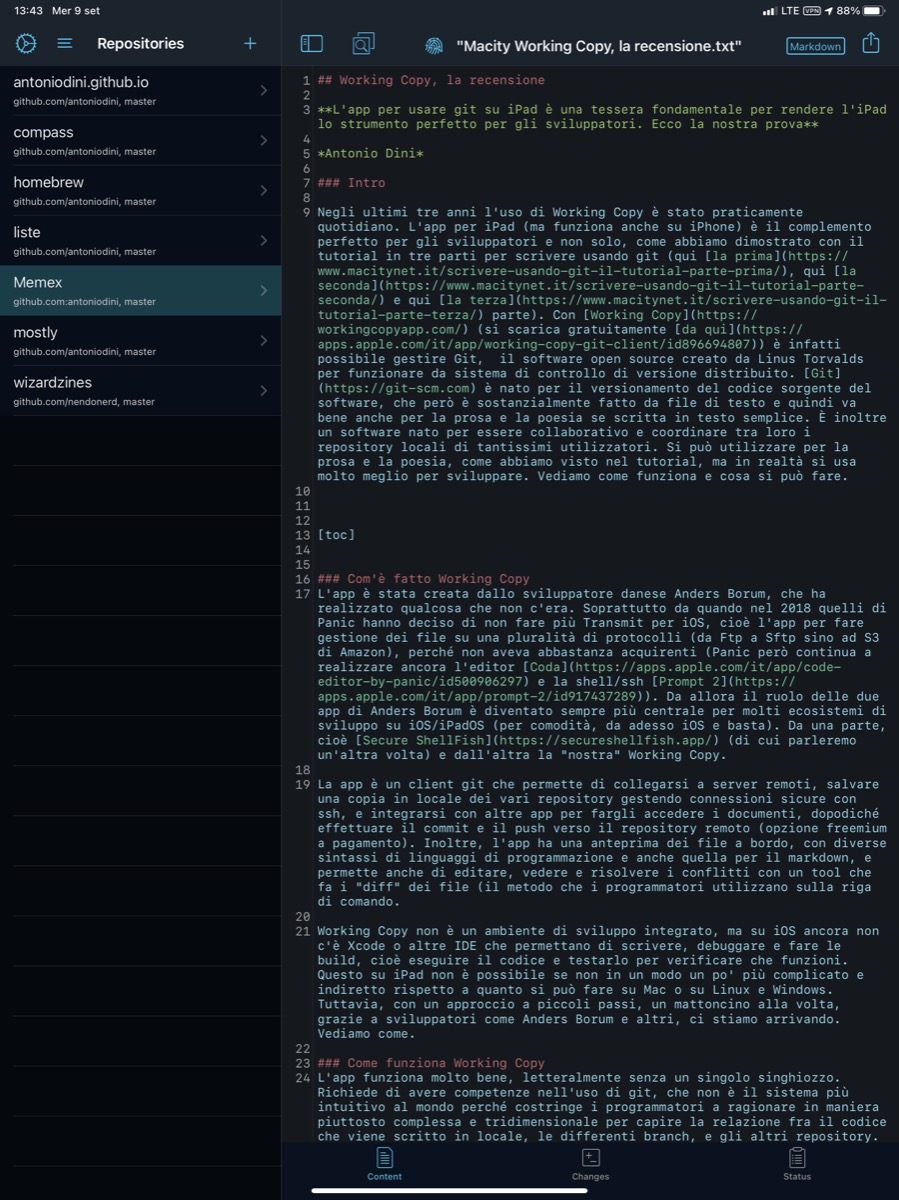Open the file search icon
899x1200 pixels.
pos(363,43)
